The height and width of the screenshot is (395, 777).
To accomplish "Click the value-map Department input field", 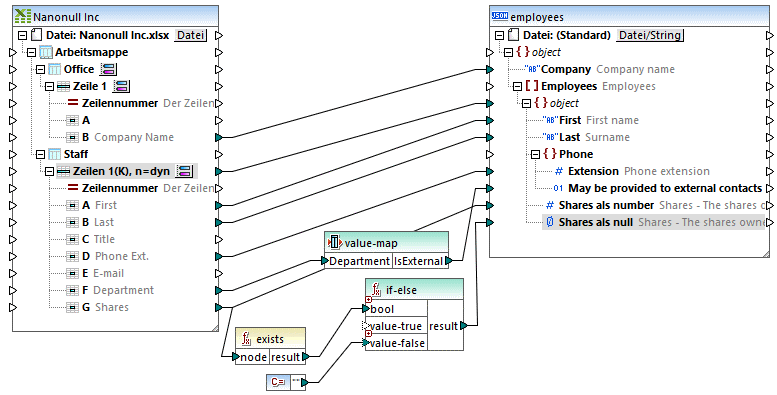I will tap(359, 261).
